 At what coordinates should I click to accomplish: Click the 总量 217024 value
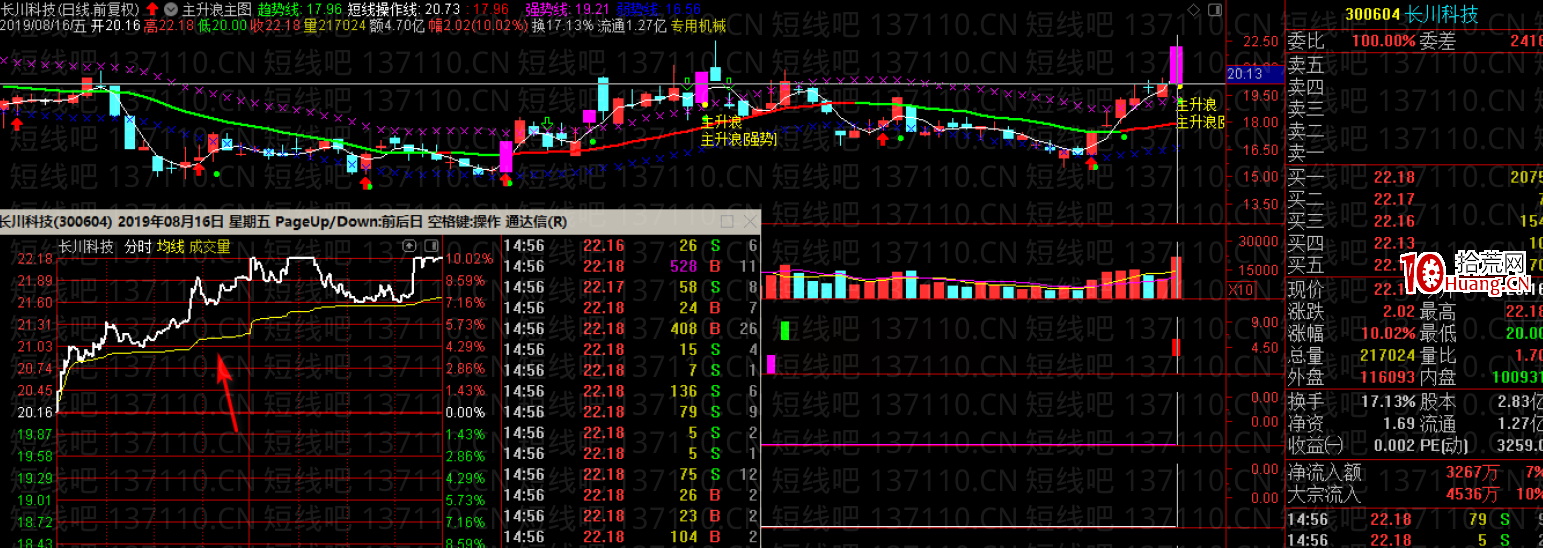point(1388,355)
